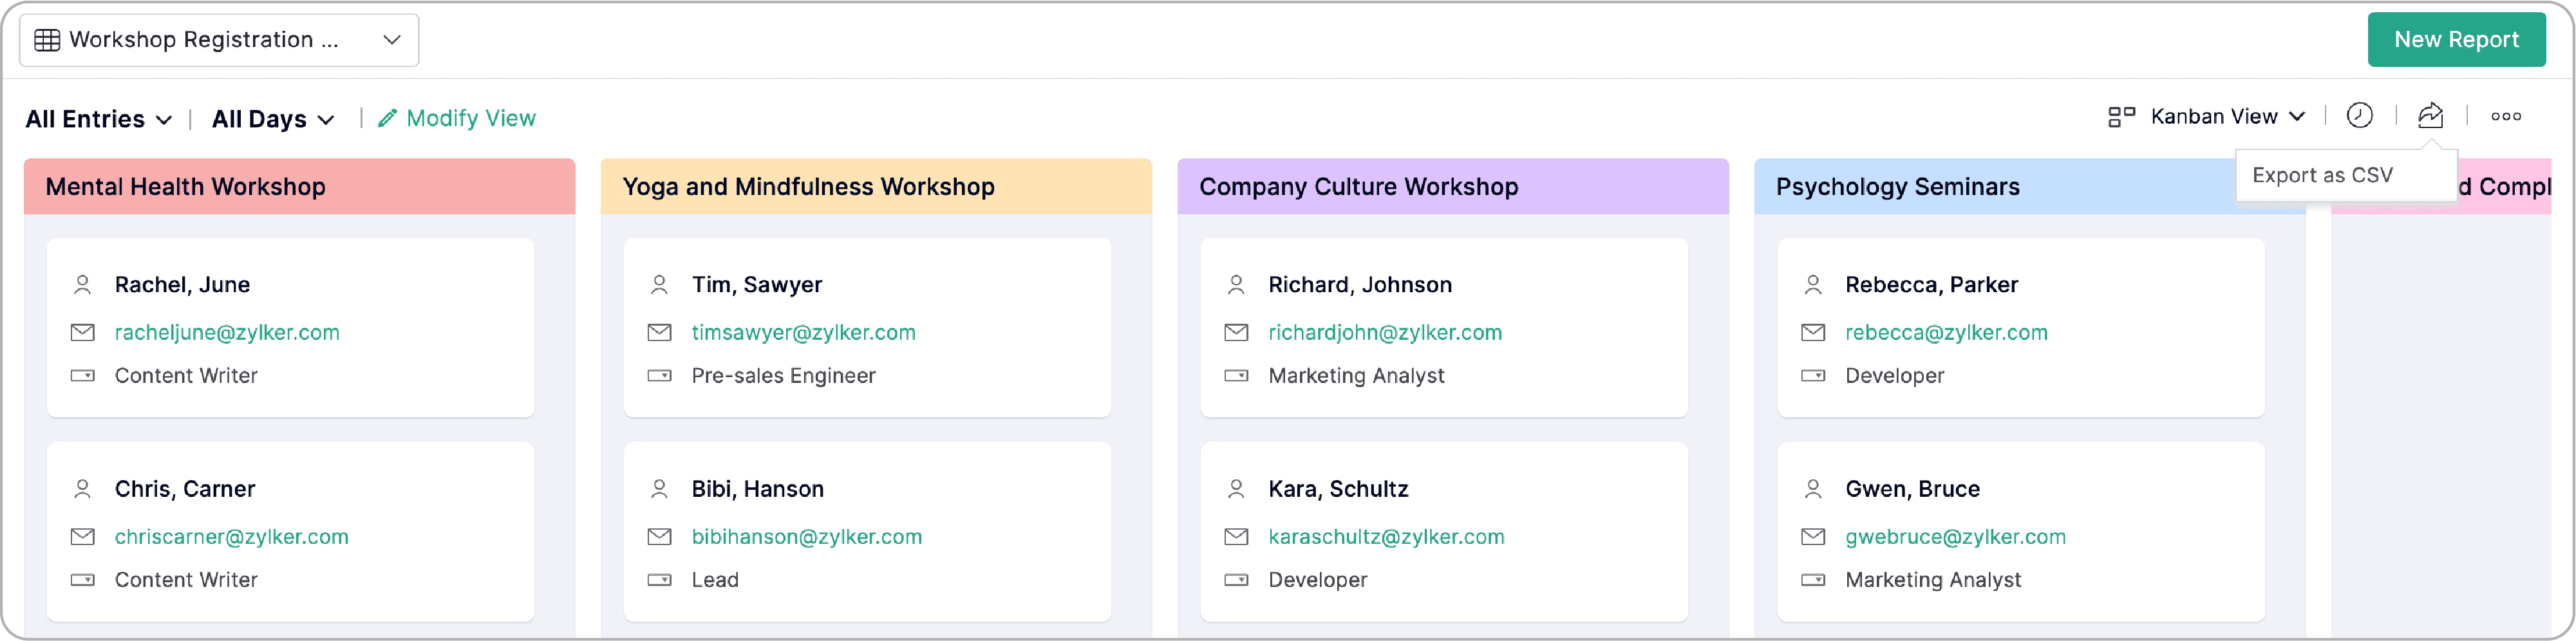The width and height of the screenshot is (2576, 641).
Task: Click the pencil icon beside Modify View
Action: pyautogui.click(x=387, y=118)
